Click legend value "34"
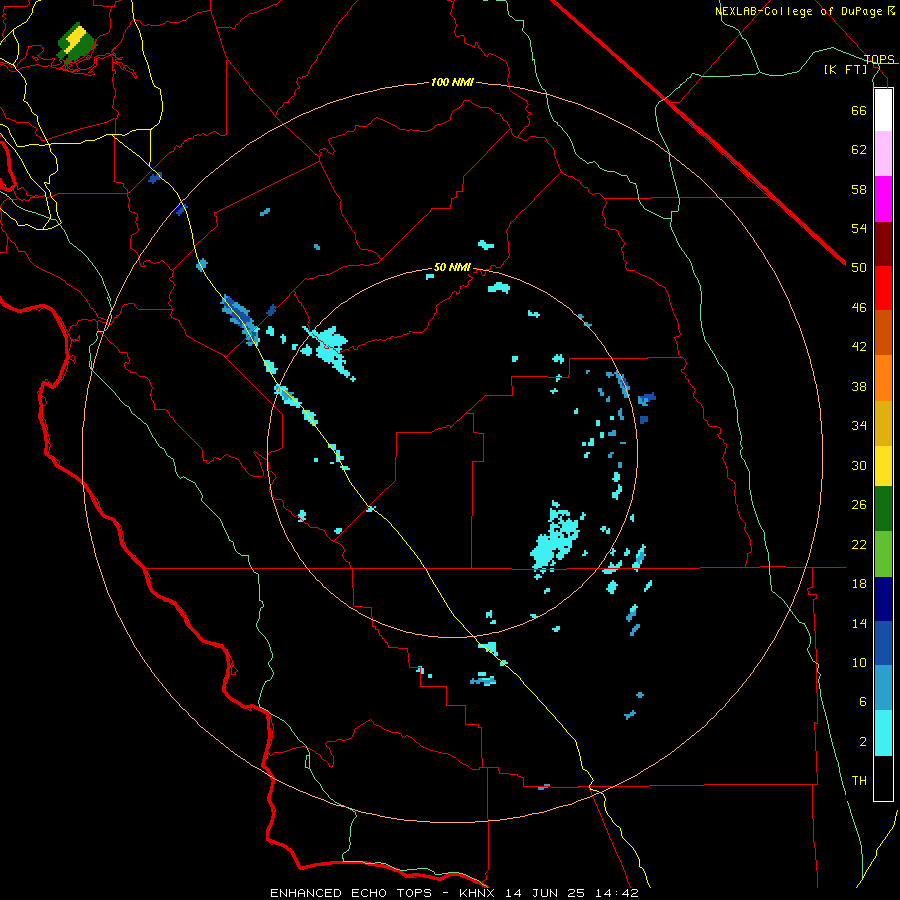The height and width of the screenshot is (900, 900). tap(859, 426)
